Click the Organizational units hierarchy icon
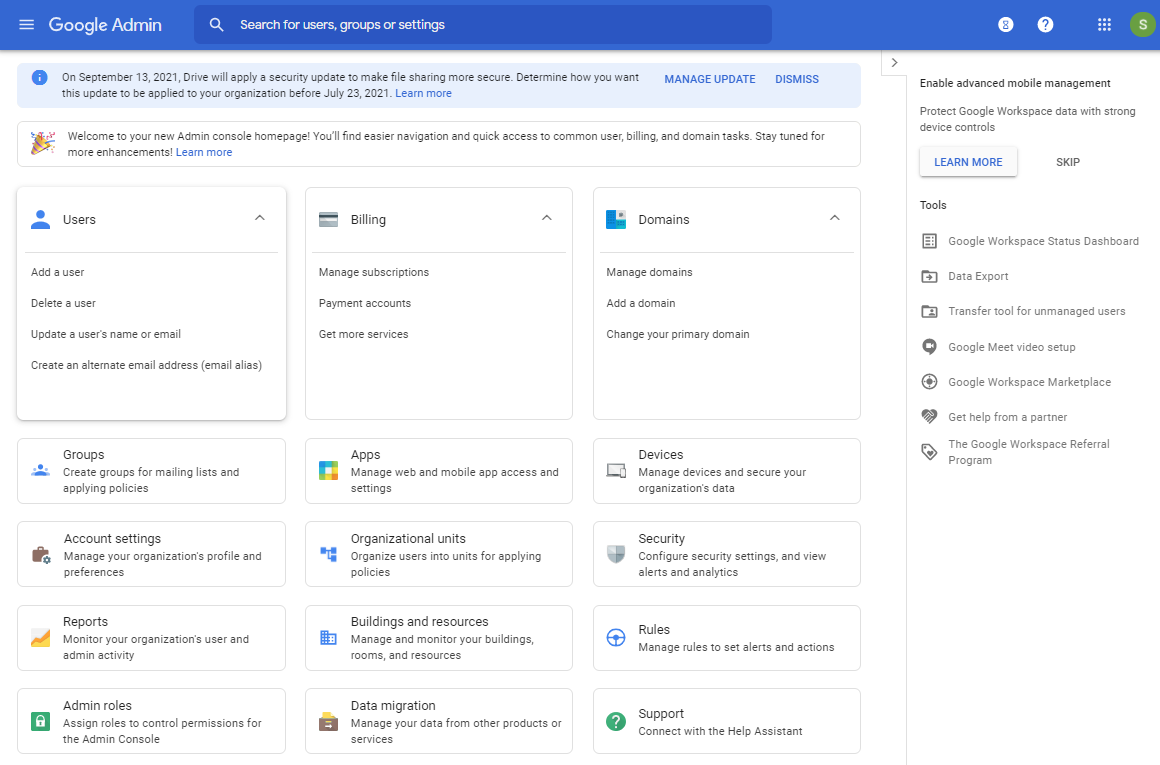1160x765 pixels. pos(328,554)
